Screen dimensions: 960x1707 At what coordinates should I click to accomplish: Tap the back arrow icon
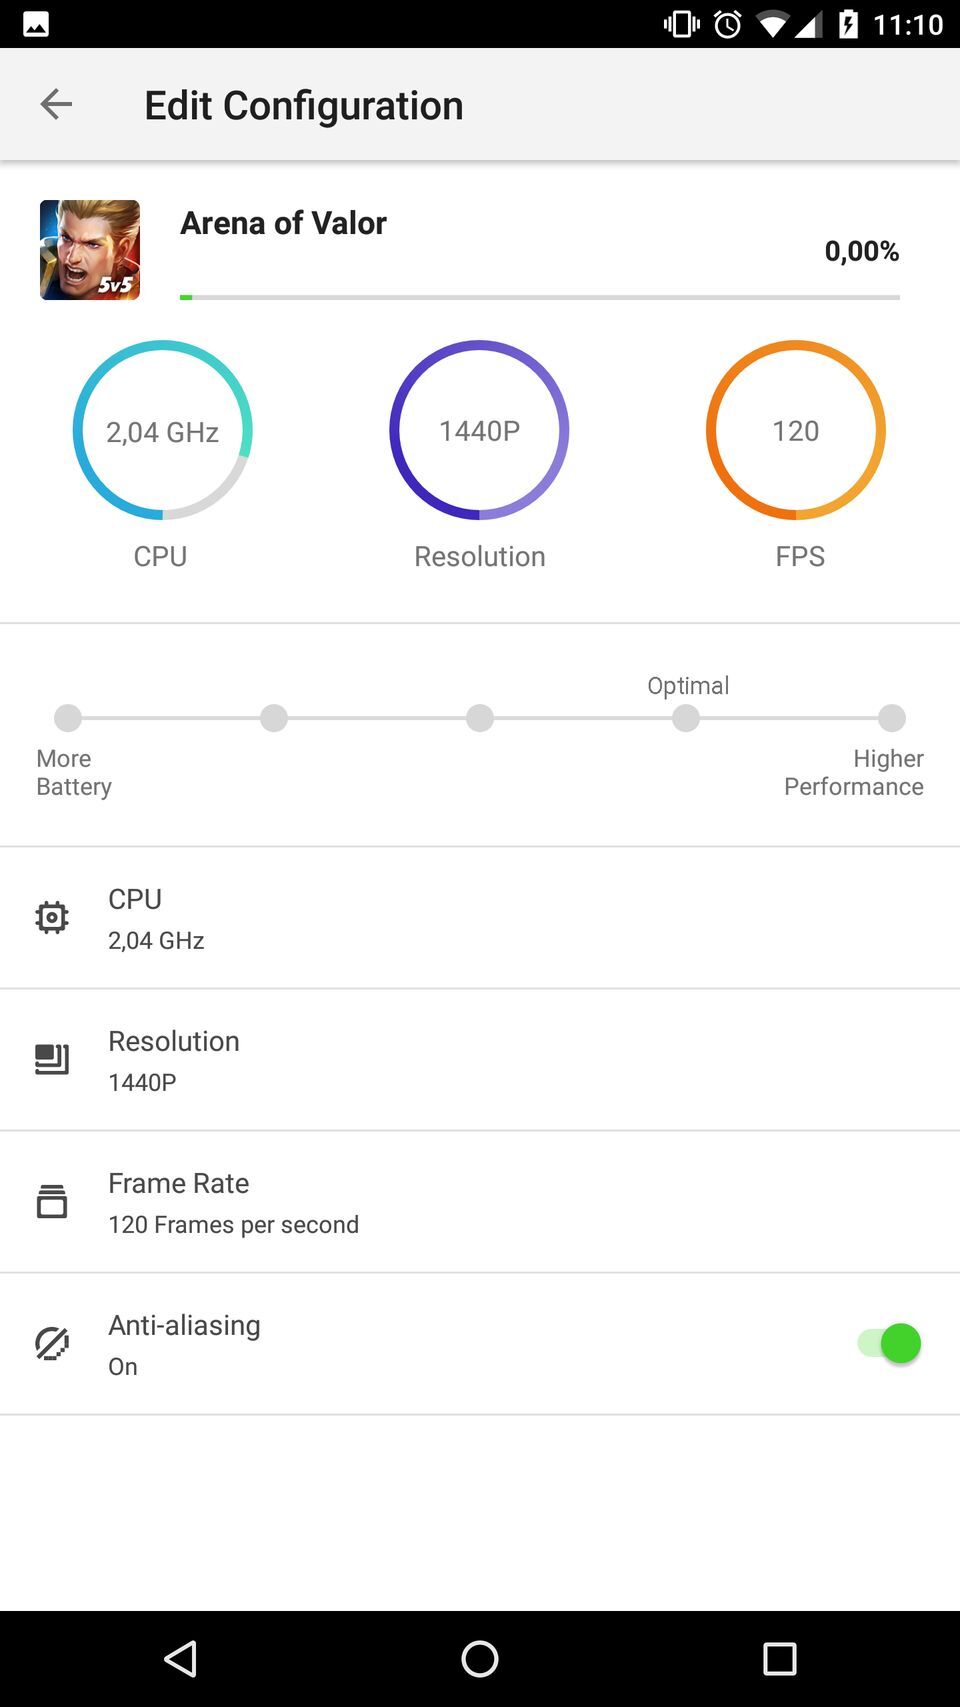56,104
